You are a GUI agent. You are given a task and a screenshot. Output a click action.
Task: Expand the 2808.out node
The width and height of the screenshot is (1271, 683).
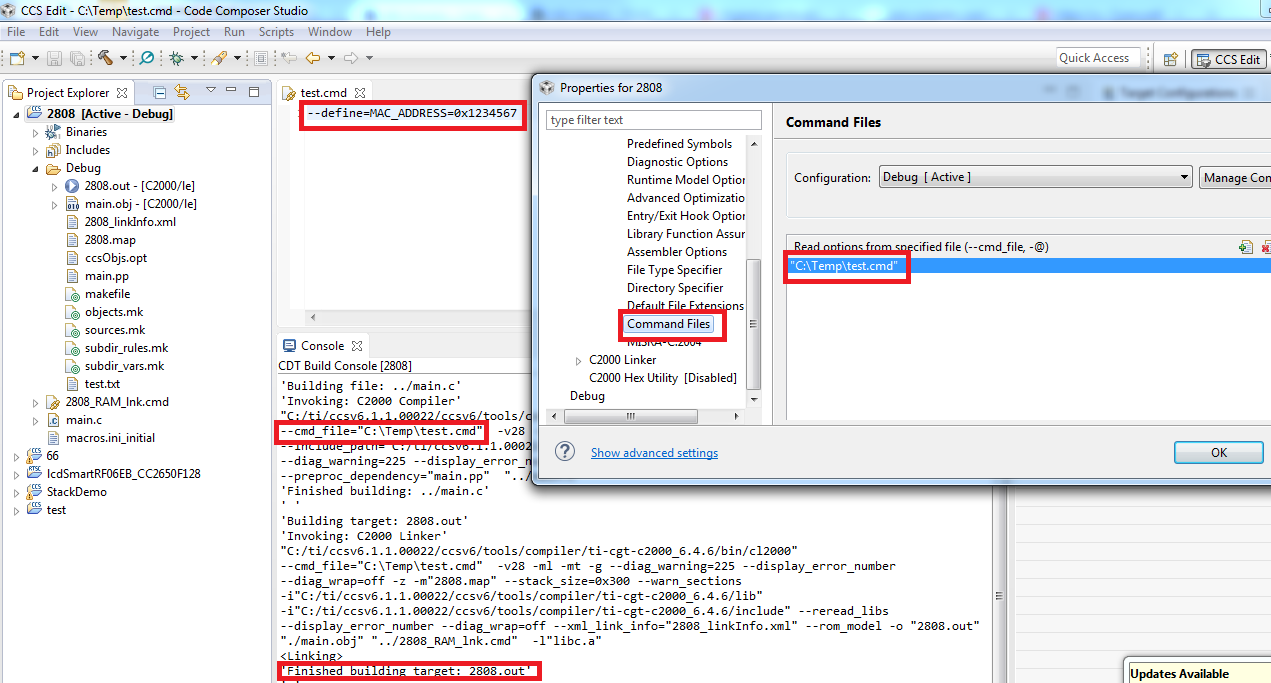tap(55, 186)
